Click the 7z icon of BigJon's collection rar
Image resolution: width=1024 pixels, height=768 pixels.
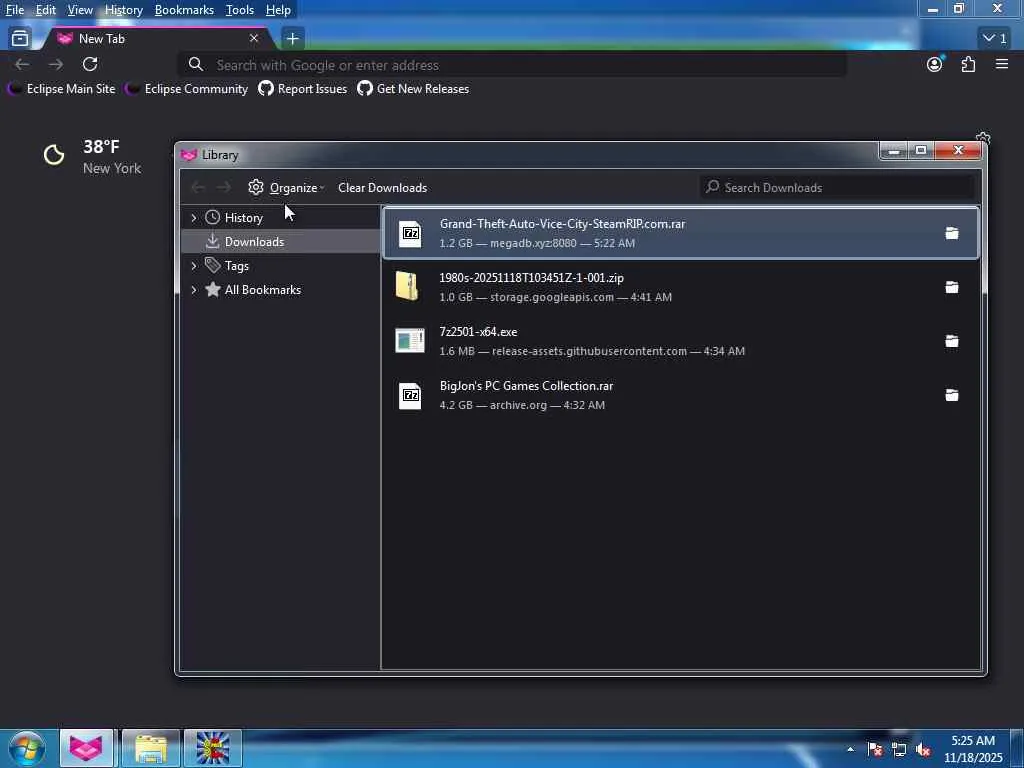point(410,395)
